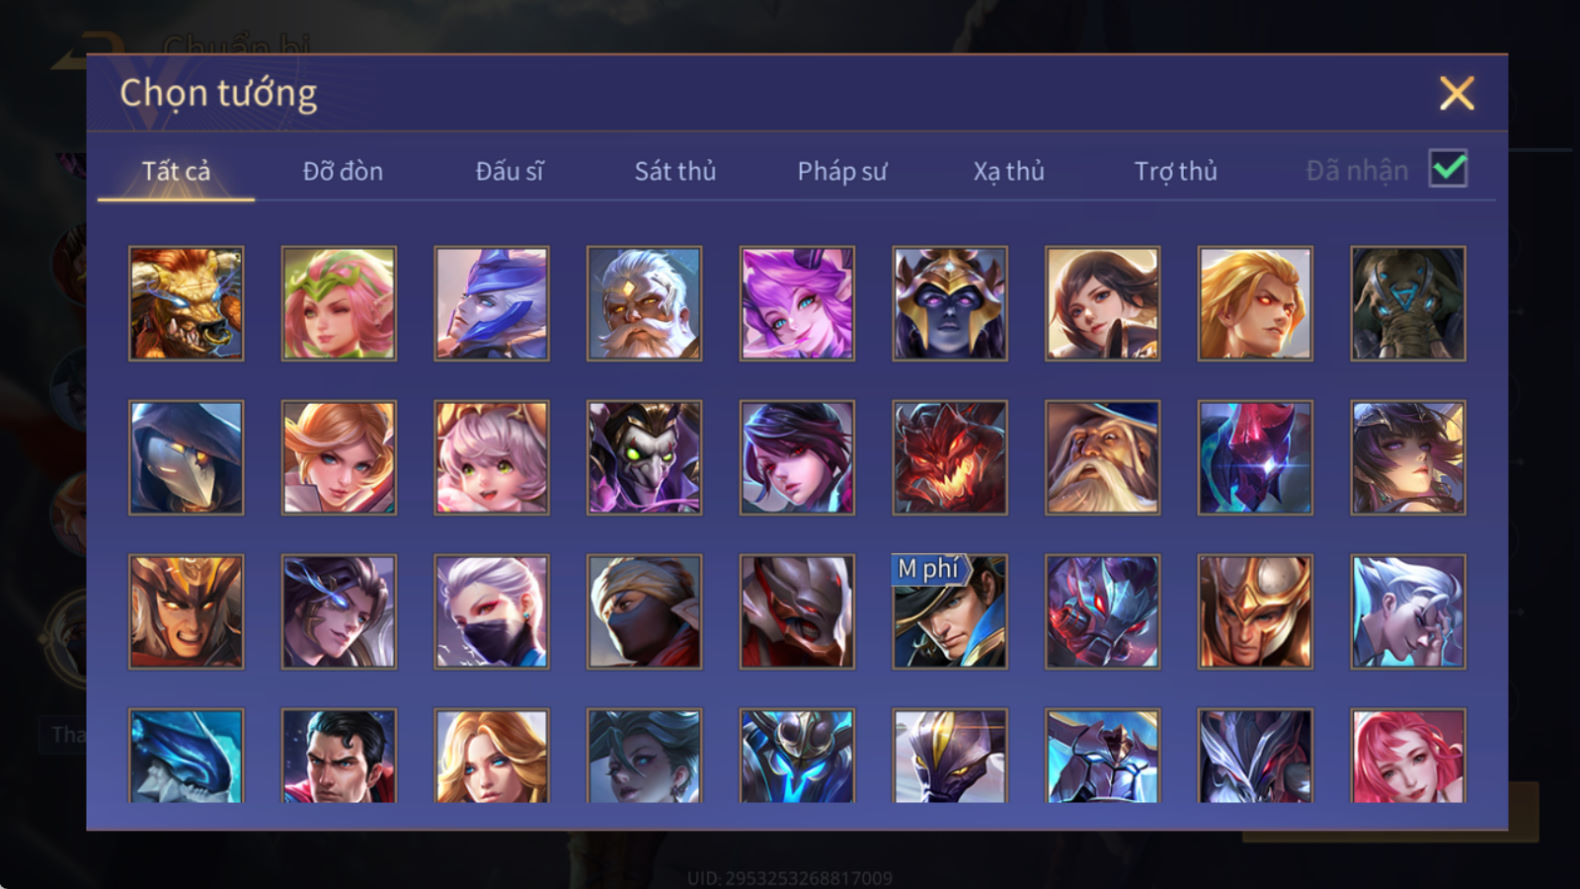Viewport: 1580px width, 889px height.
Task: Switch to the 'Pháp sư' tab
Action: (x=842, y=172)
